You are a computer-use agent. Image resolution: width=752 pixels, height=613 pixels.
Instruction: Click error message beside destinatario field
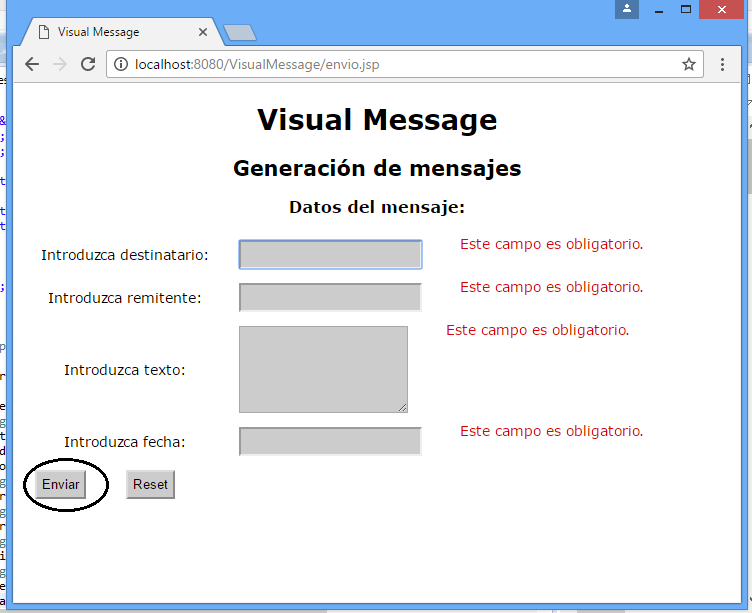click(x=552, y=244)
